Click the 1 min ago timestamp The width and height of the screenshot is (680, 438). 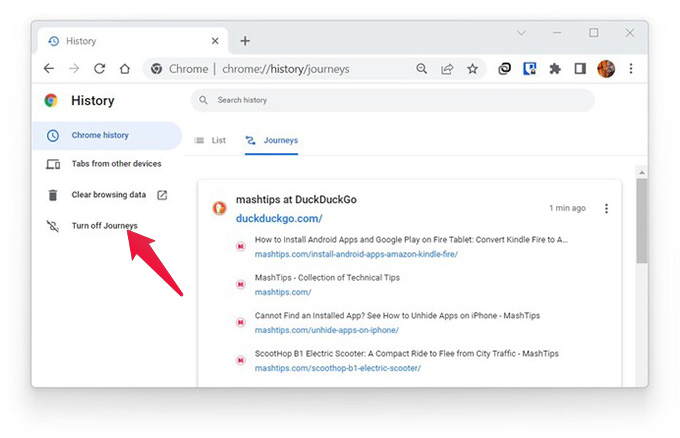(567, 208)
